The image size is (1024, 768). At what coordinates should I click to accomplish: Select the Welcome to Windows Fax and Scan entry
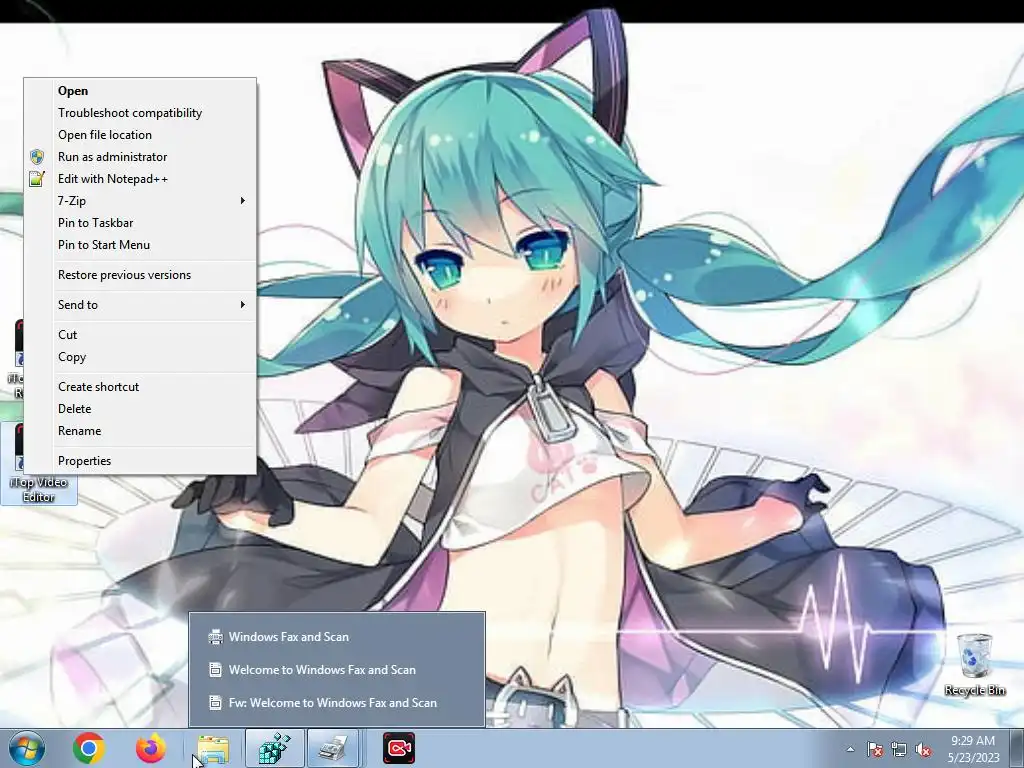pos(337,670)
